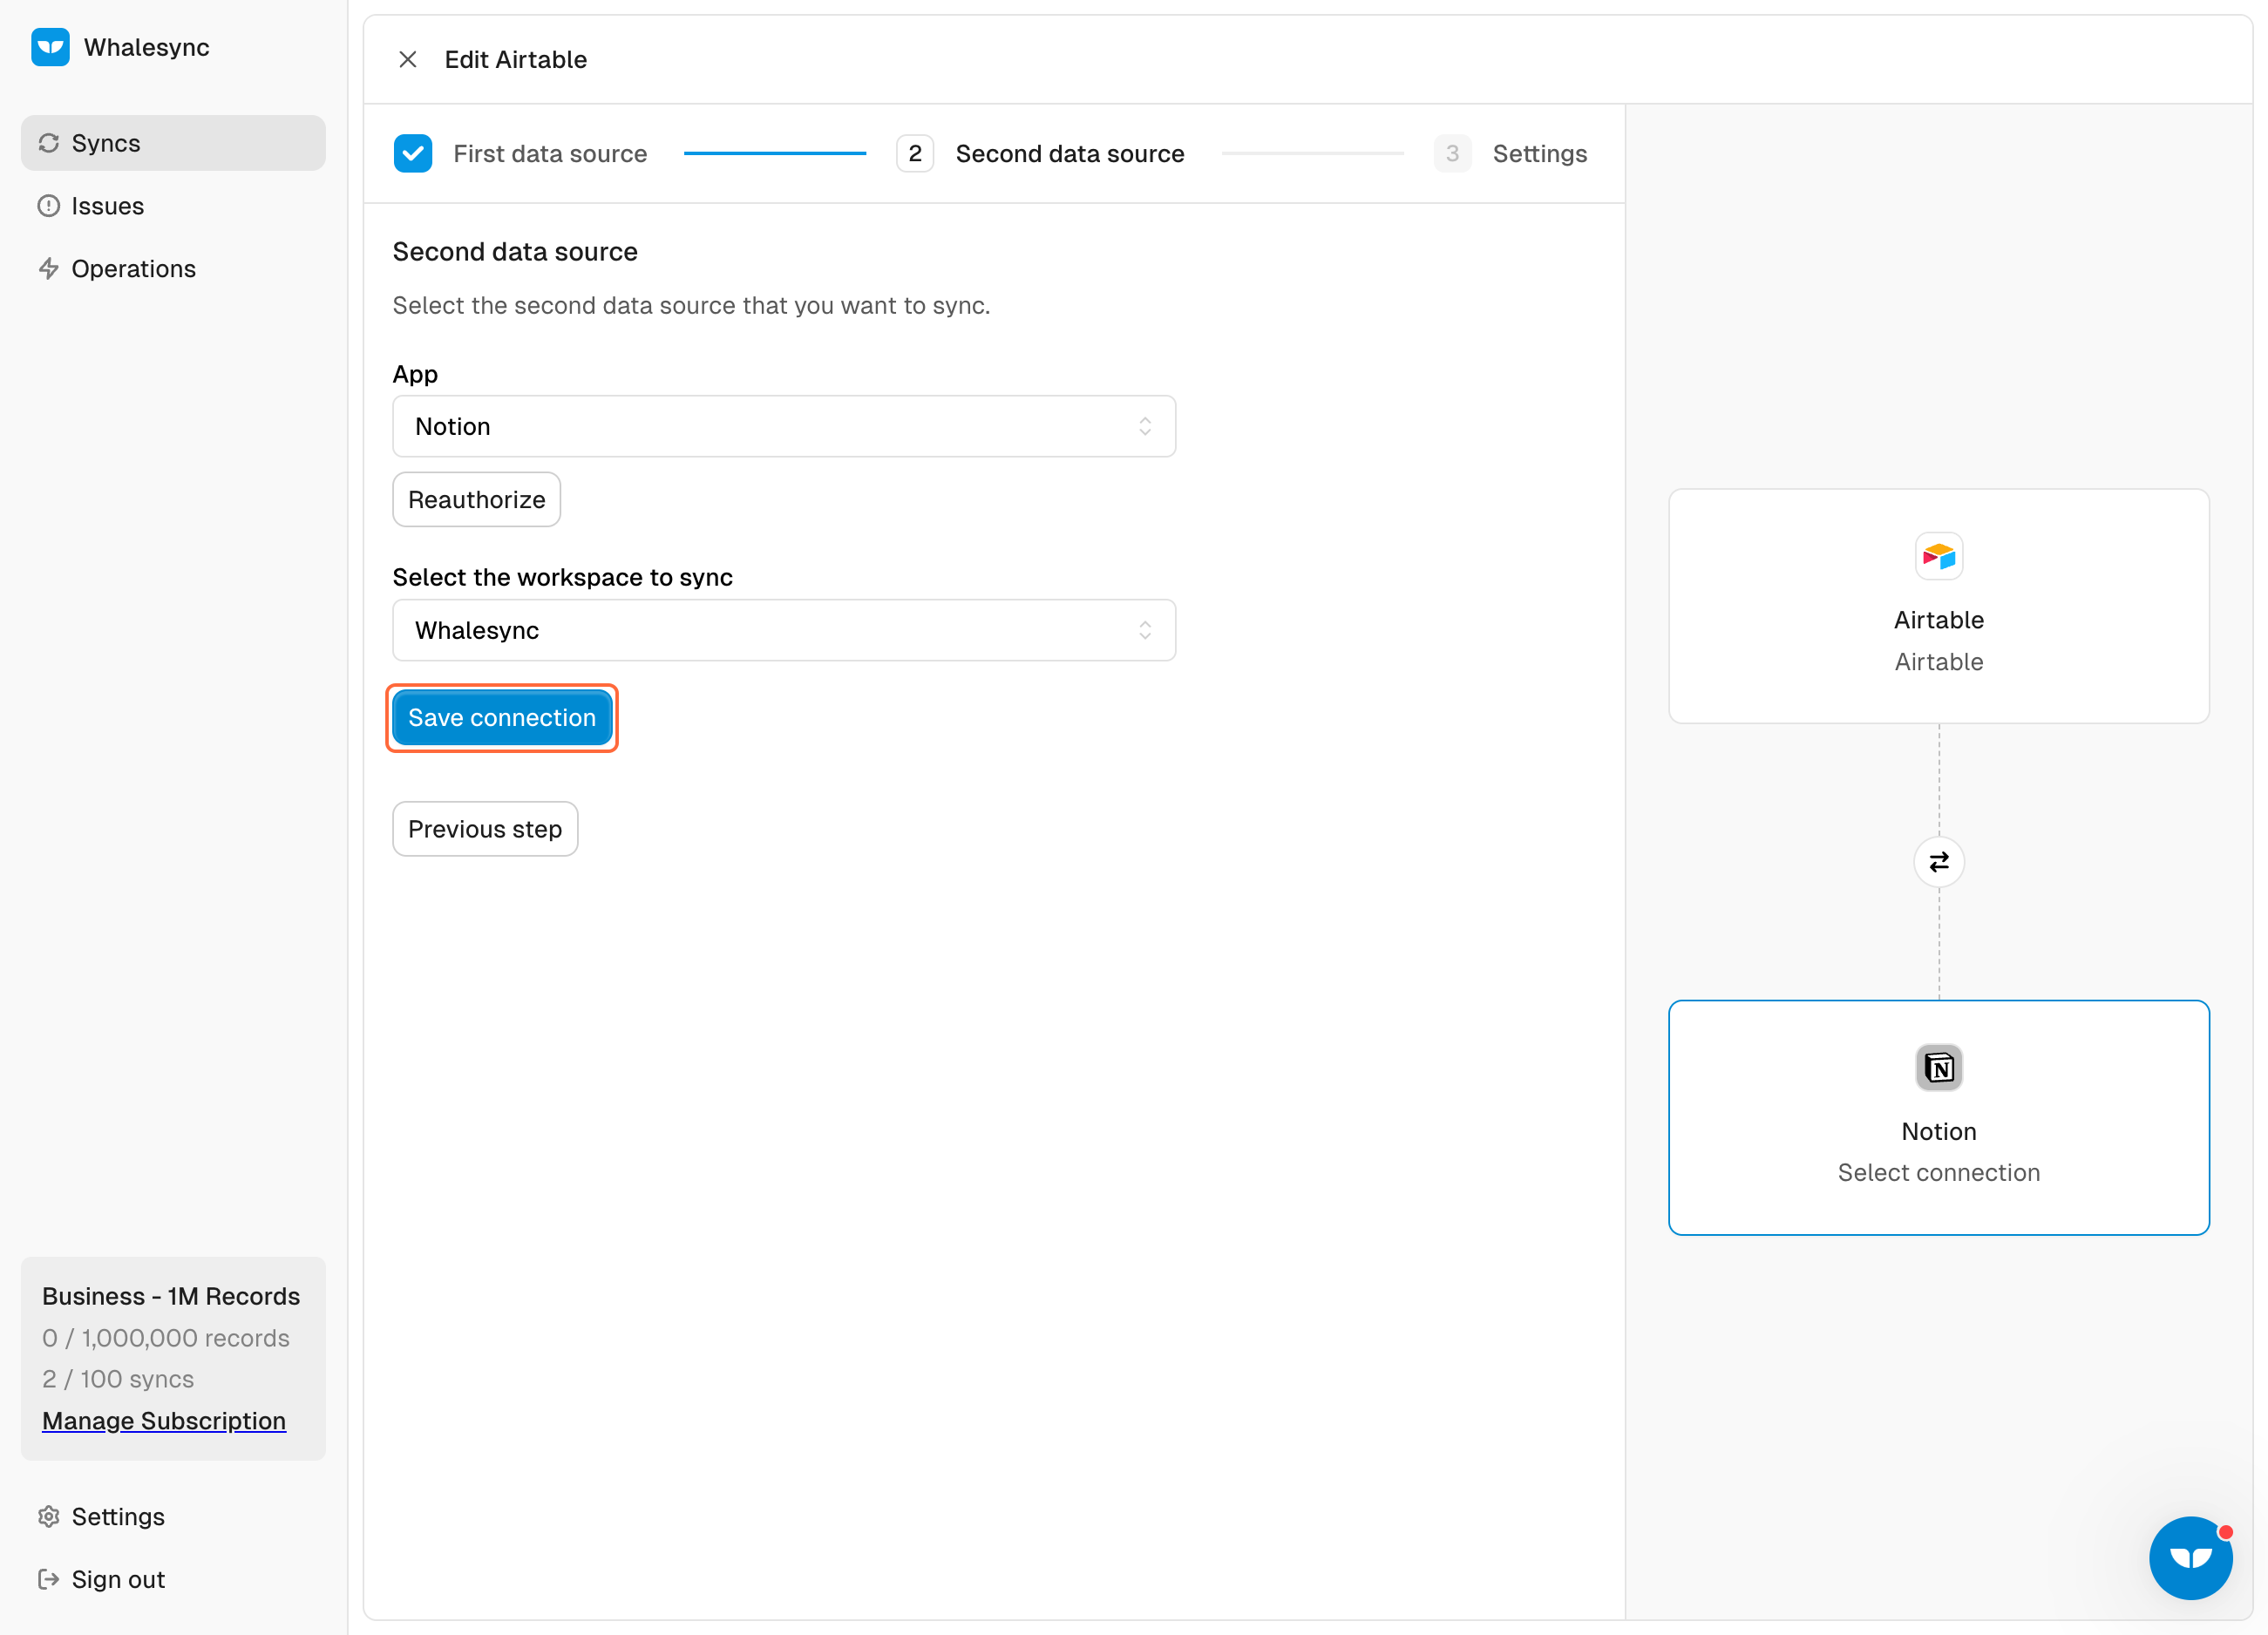2268x1635 pixels.
Task: Click the Save connection button
Action: click(502, 718)
